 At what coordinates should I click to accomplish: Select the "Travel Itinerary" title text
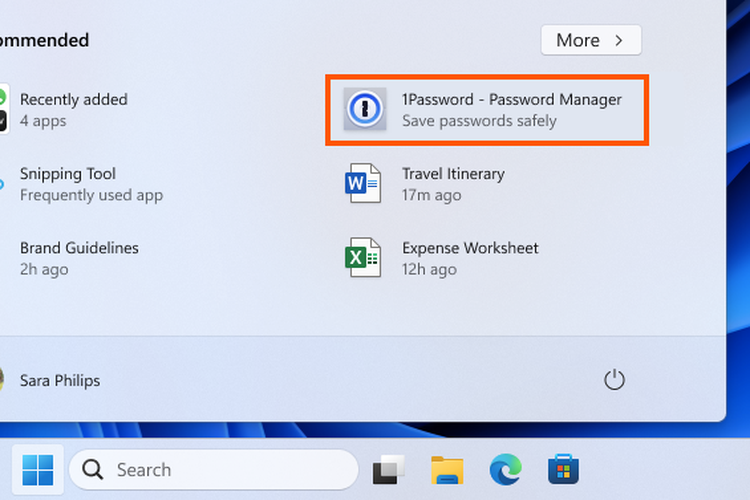tap(453, 174)
